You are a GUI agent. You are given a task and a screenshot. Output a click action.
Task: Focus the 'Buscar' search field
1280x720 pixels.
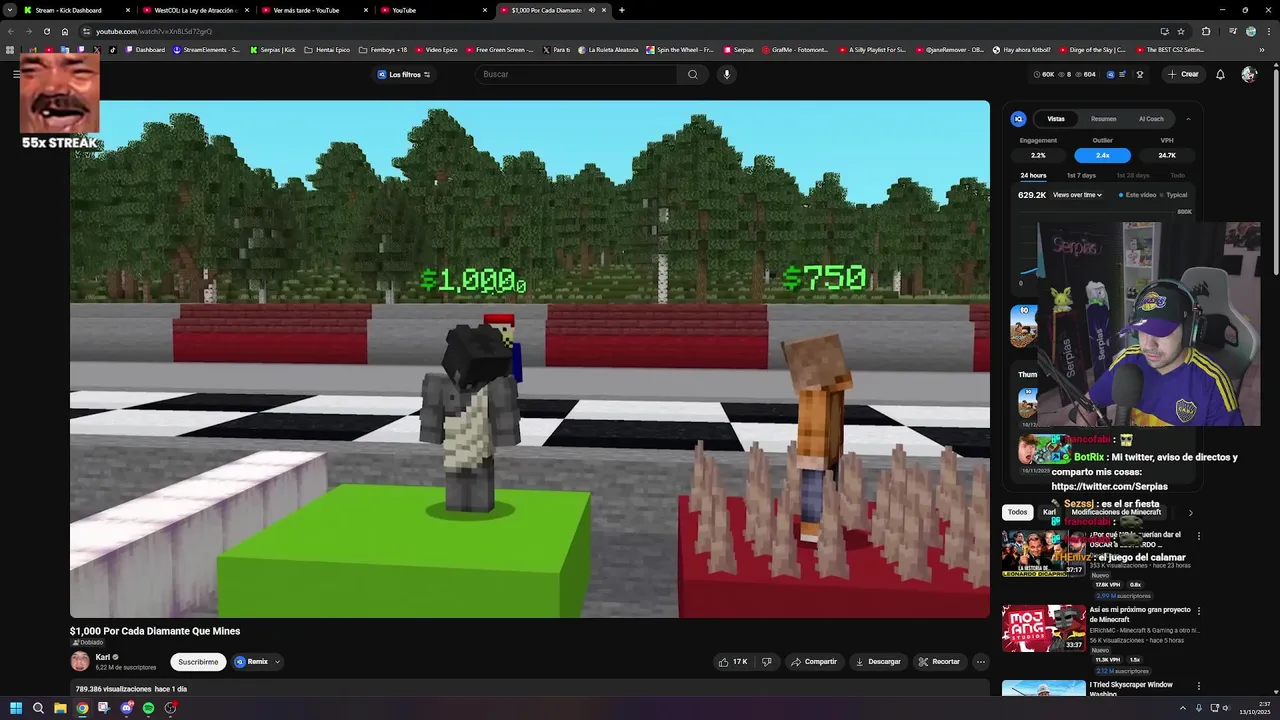[578, 74]
